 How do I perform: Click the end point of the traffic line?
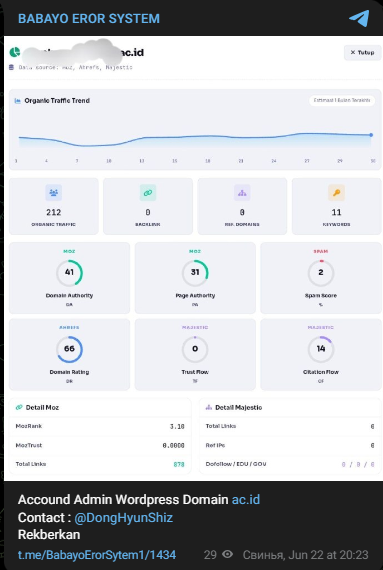click(x=371, y=135)
